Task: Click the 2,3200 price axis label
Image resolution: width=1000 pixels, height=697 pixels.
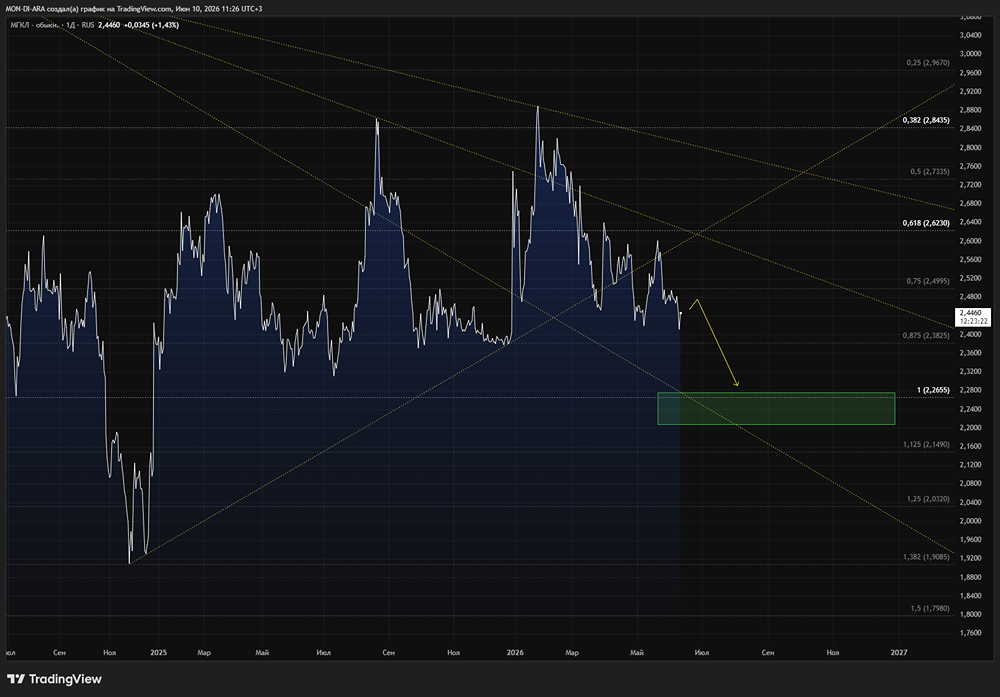Action: click(x=970, y=371)
